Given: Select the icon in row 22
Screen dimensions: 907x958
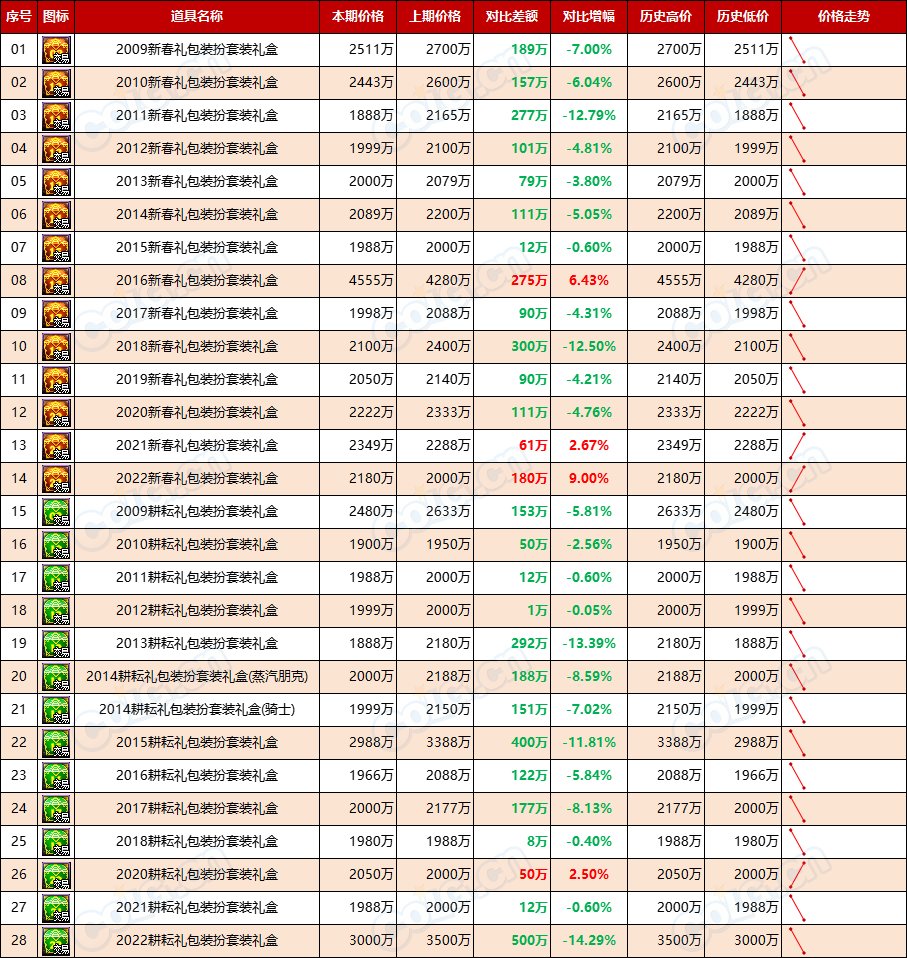Looking at the screenshot, I should point(56,743).
